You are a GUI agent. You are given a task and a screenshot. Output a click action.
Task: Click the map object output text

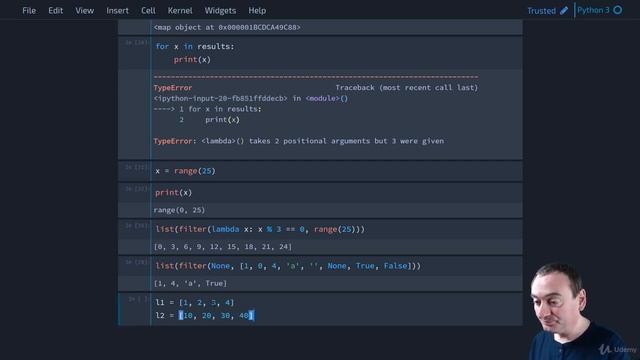click(x=227, y=27)
